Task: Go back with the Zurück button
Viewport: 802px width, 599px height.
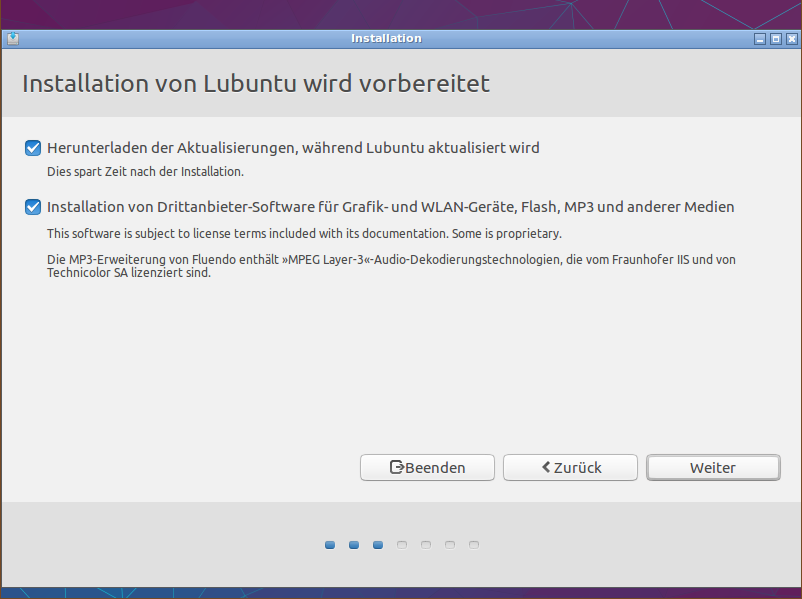Action: (570, 468)
